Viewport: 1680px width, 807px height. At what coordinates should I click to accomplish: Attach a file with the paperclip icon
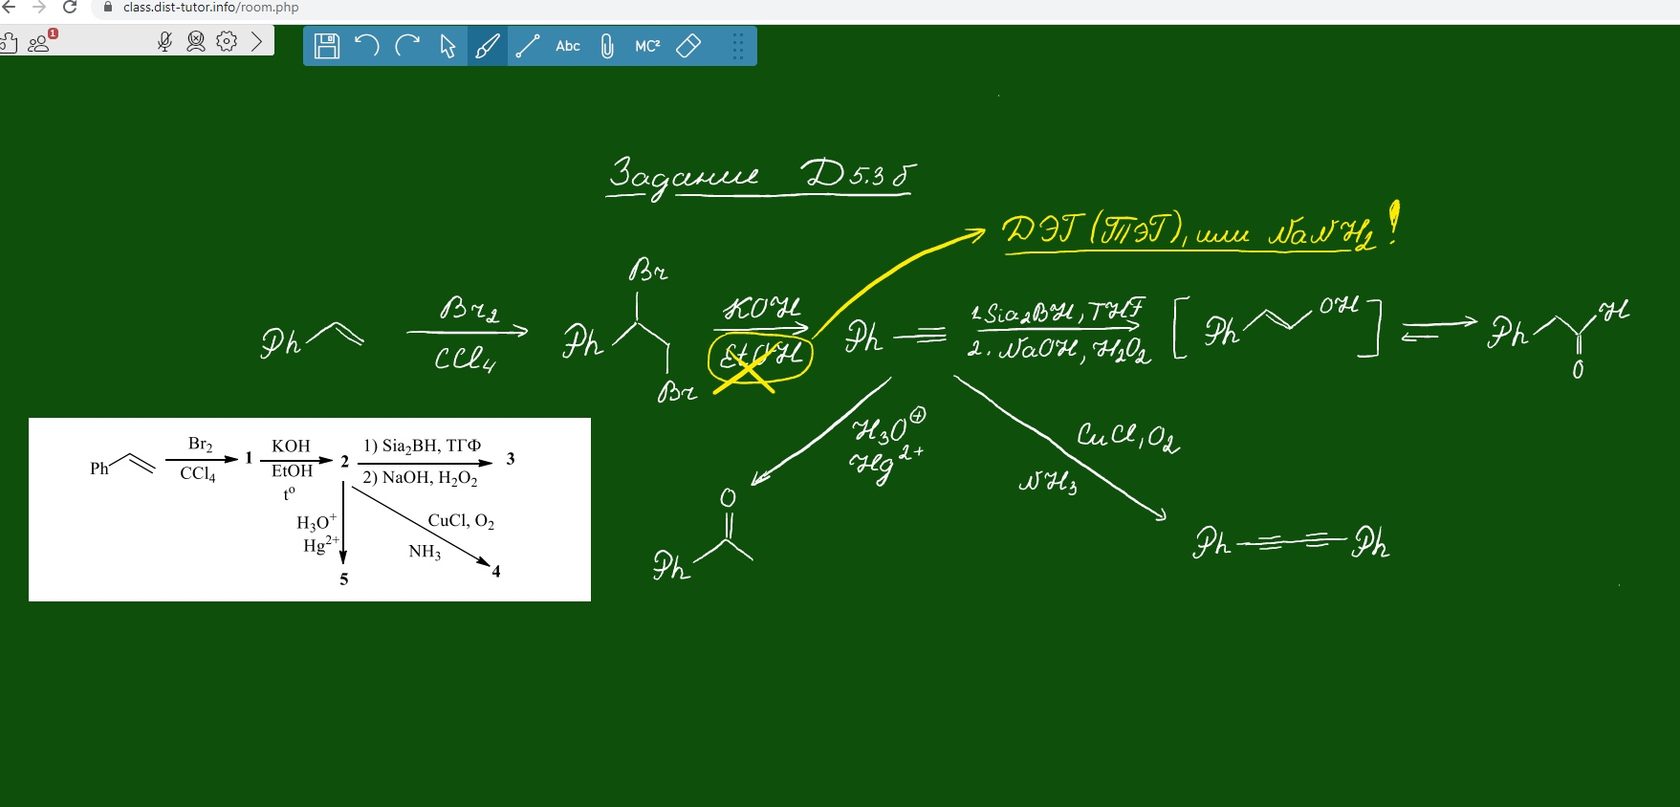tap(607, 46)
